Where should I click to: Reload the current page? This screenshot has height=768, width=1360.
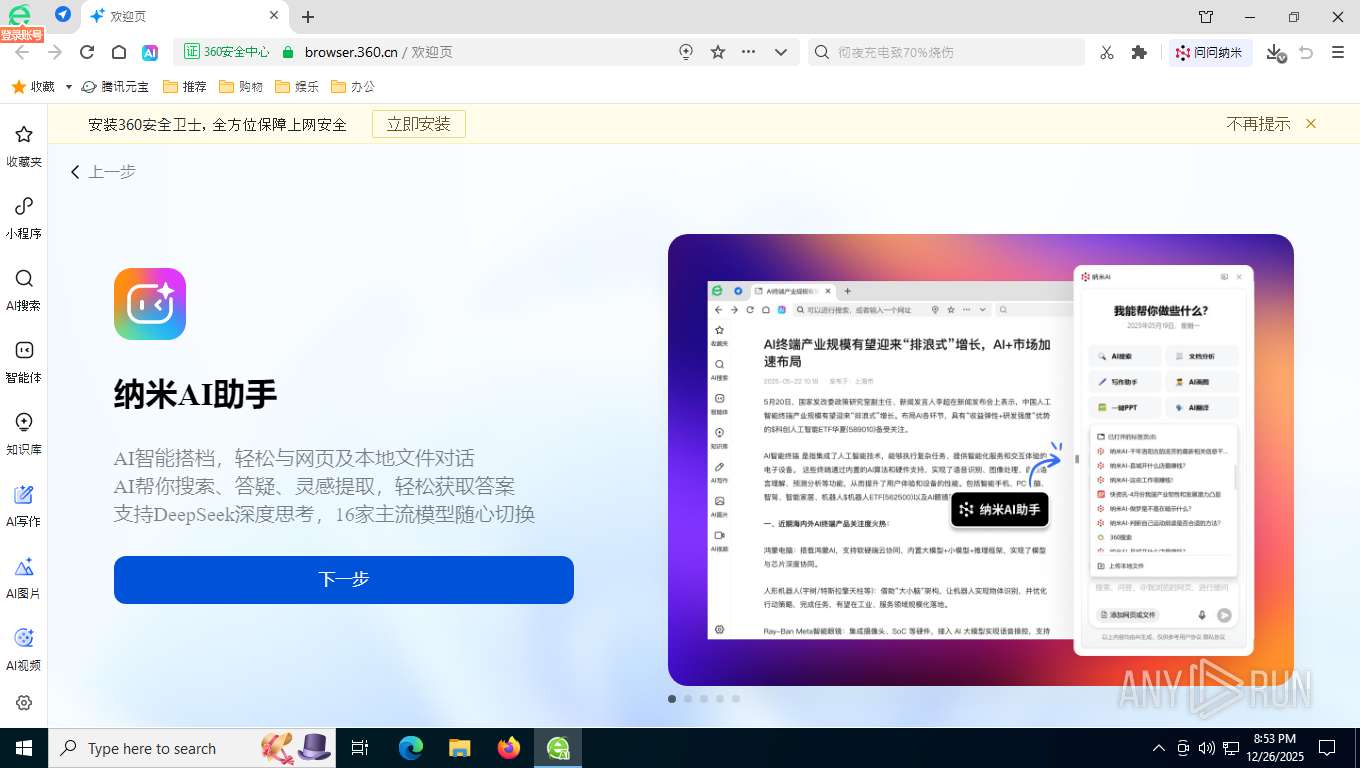[87, 52]
